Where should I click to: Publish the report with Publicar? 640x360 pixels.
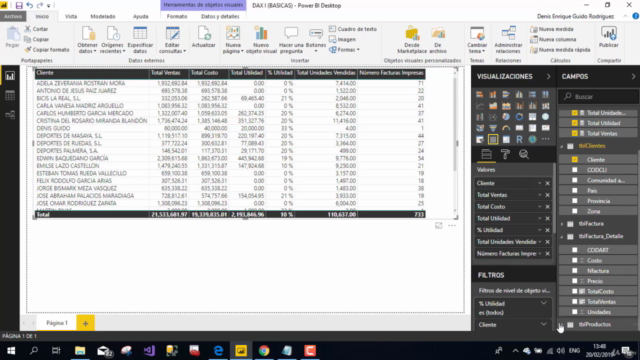(609, 38)
